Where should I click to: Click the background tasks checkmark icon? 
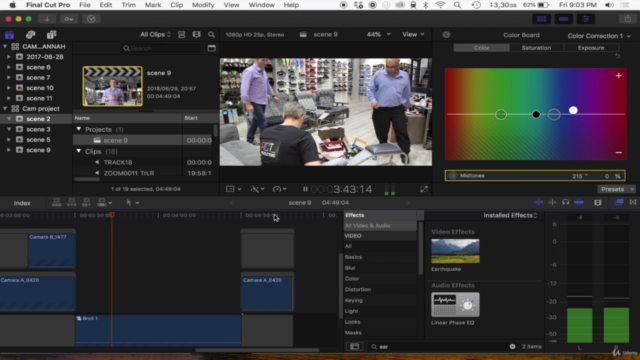point(91,19)
